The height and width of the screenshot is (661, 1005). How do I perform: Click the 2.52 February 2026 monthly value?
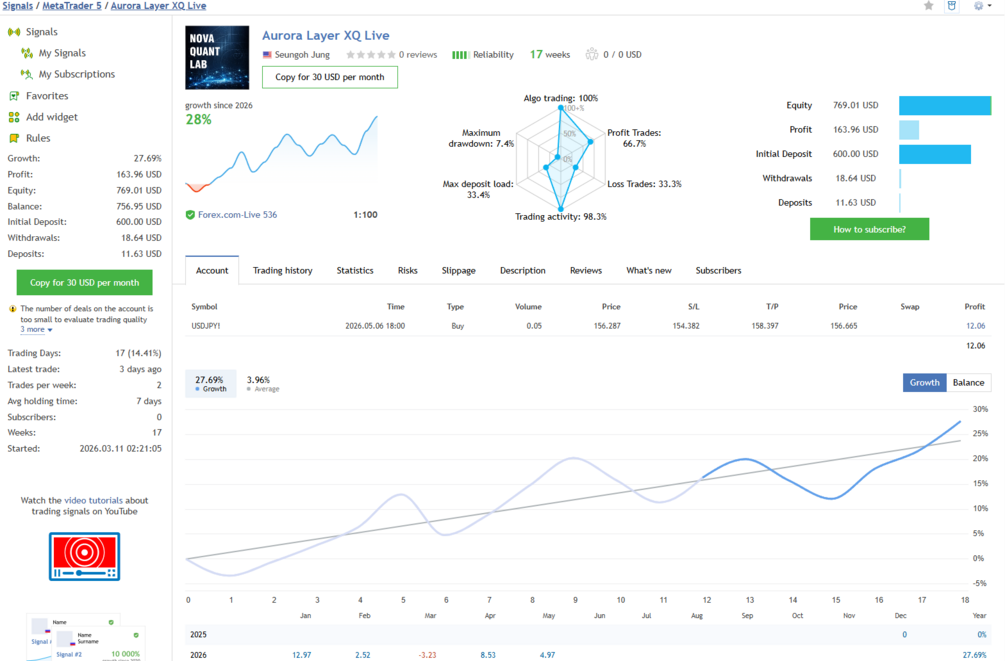tap(363, 655)
